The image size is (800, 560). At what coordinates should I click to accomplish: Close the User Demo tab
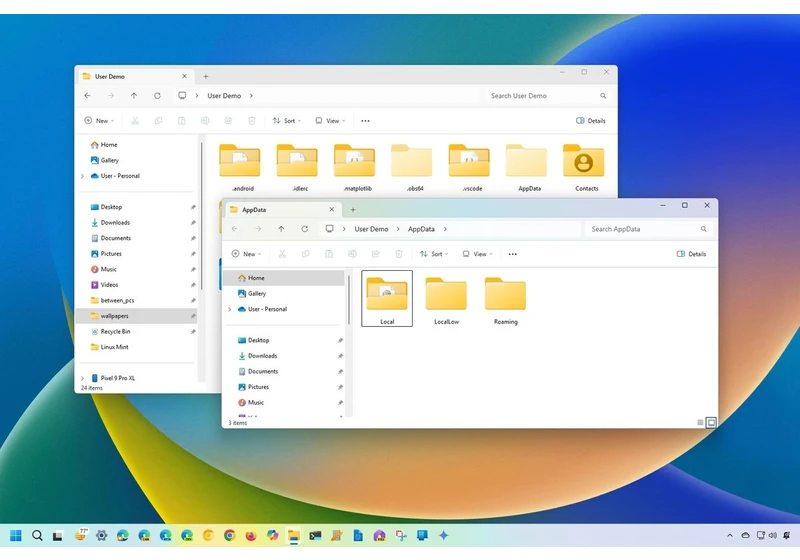point(184,77)
